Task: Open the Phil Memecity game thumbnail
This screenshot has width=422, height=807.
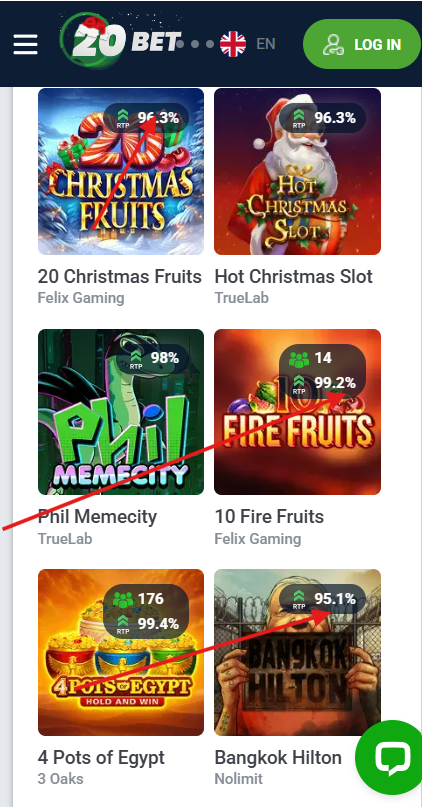Action: 121,412
